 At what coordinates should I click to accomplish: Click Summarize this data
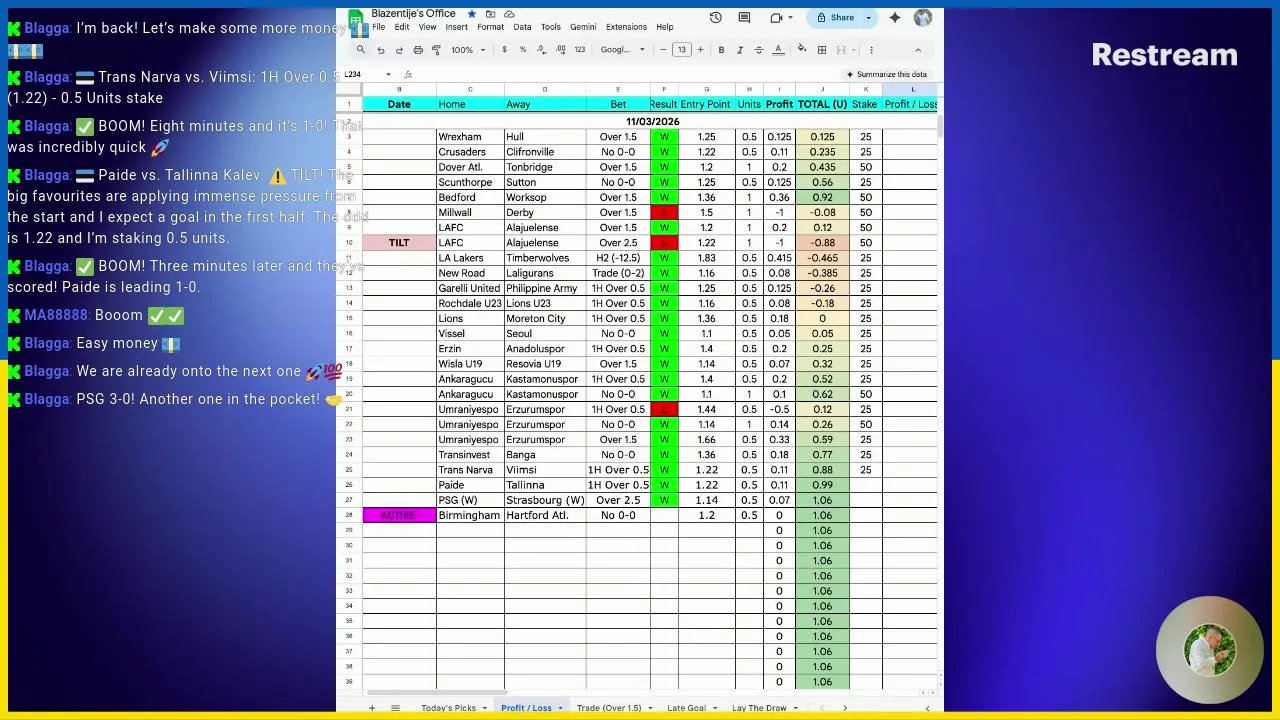[x=886, y=74]
